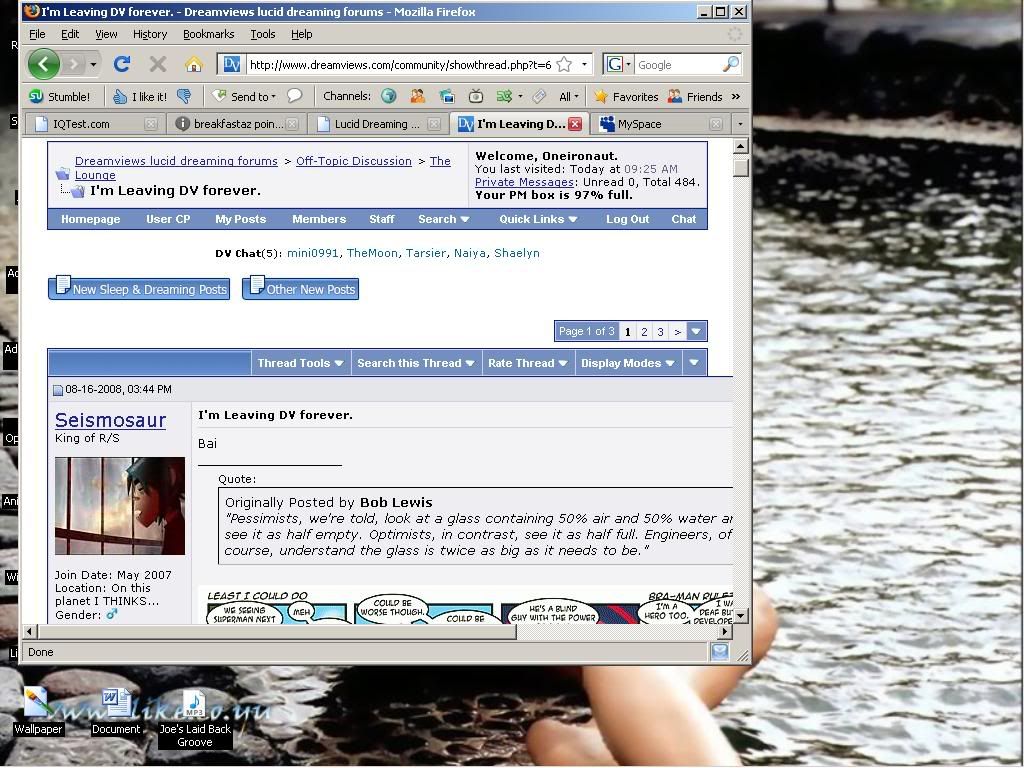Click the URL address field

pyautogui.click(x=400, y=65)
